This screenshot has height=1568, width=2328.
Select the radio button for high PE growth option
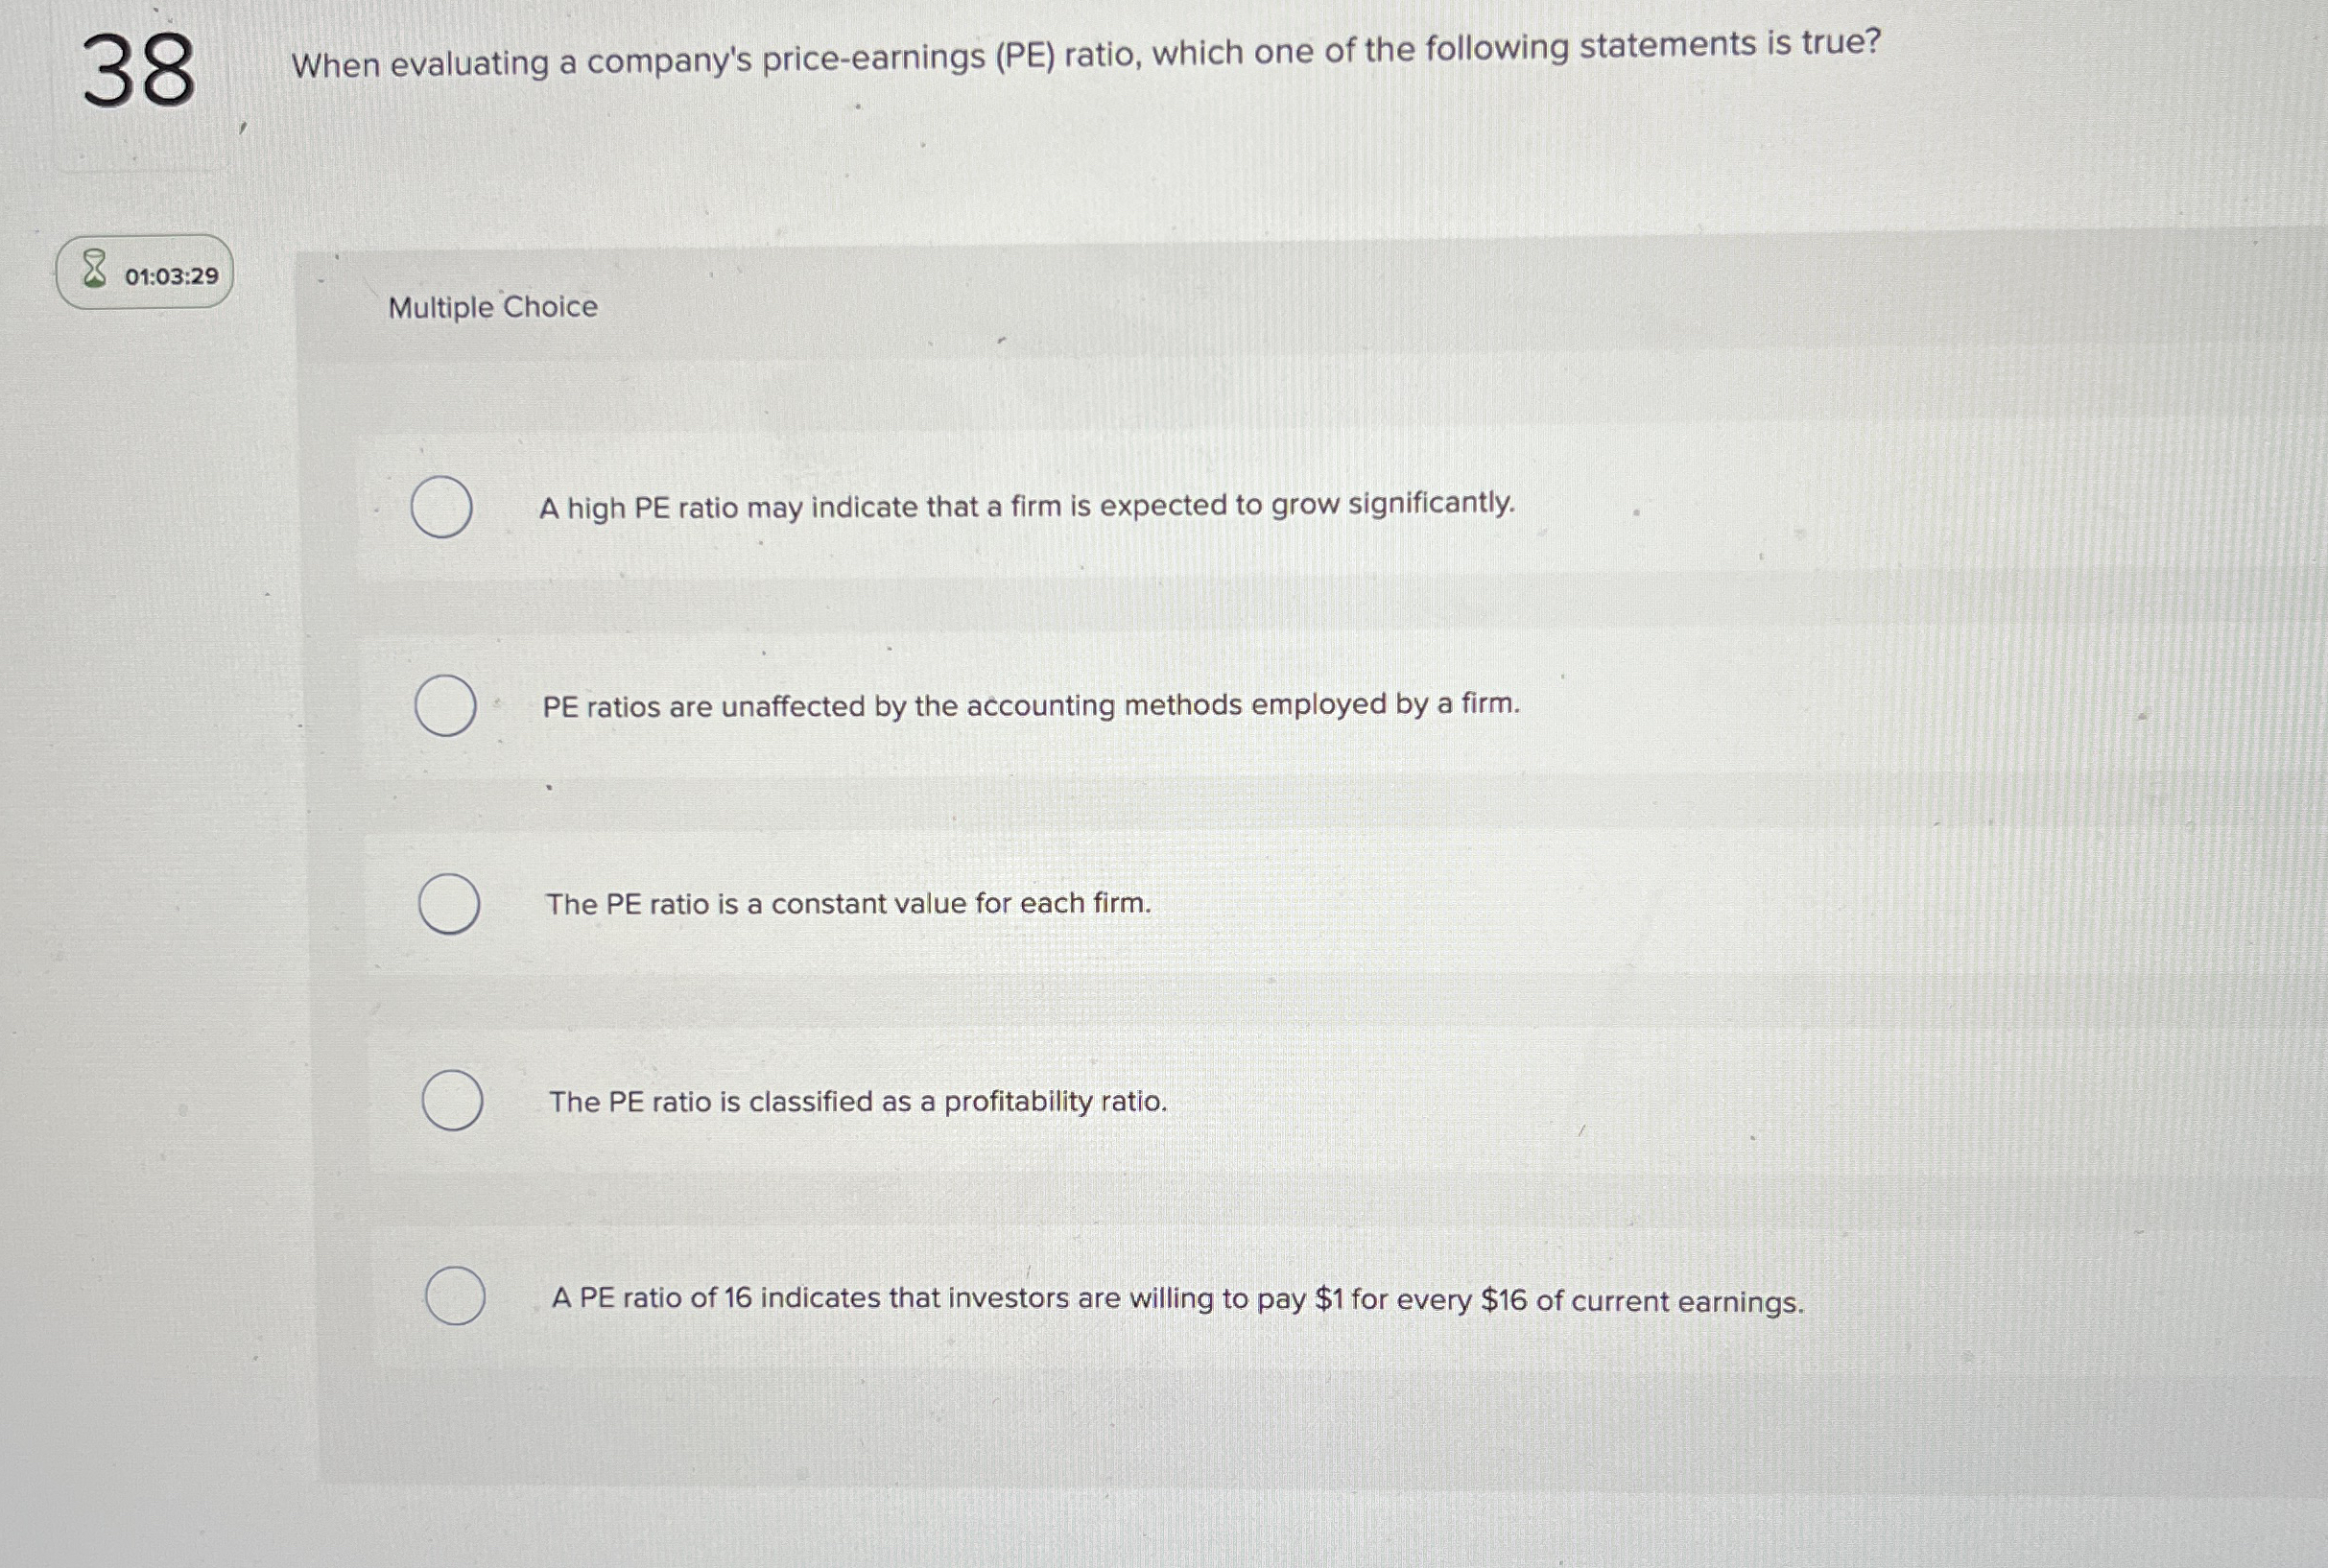click(443, 508)
